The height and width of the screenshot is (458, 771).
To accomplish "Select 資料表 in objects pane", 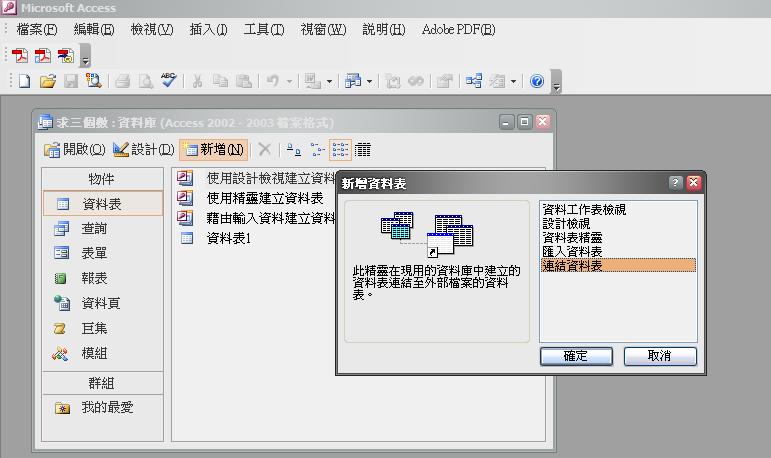I will [x=102, y=204].
